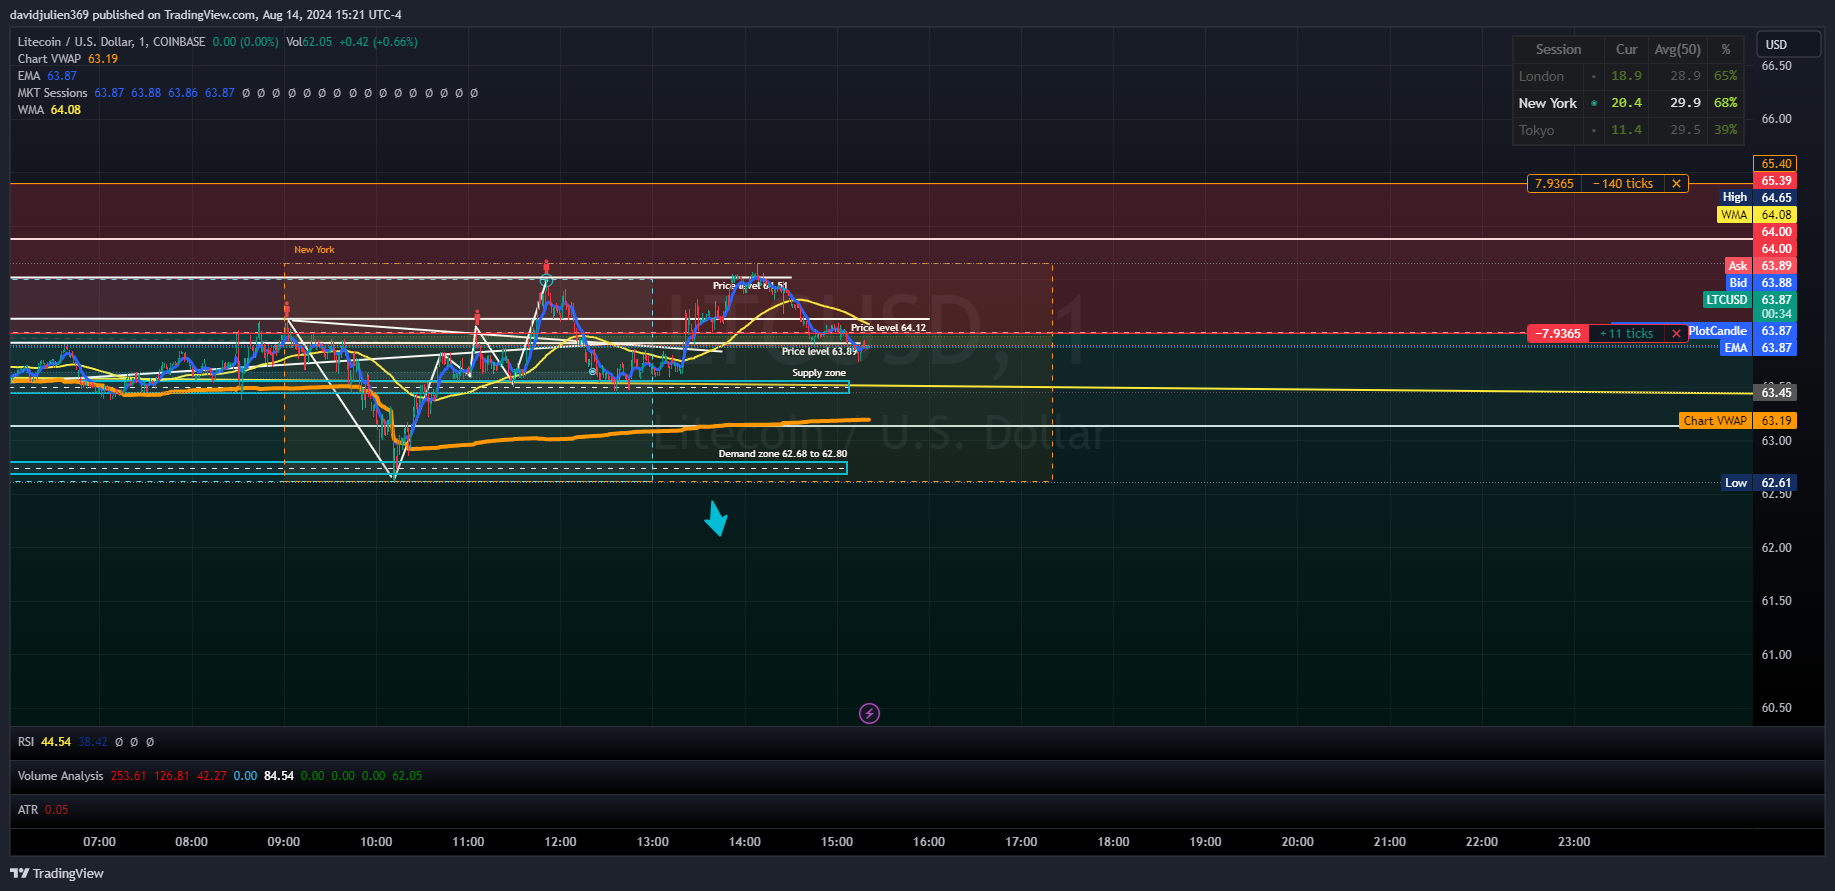Click the Avg(50) column header

click(x=1677, y=49)
